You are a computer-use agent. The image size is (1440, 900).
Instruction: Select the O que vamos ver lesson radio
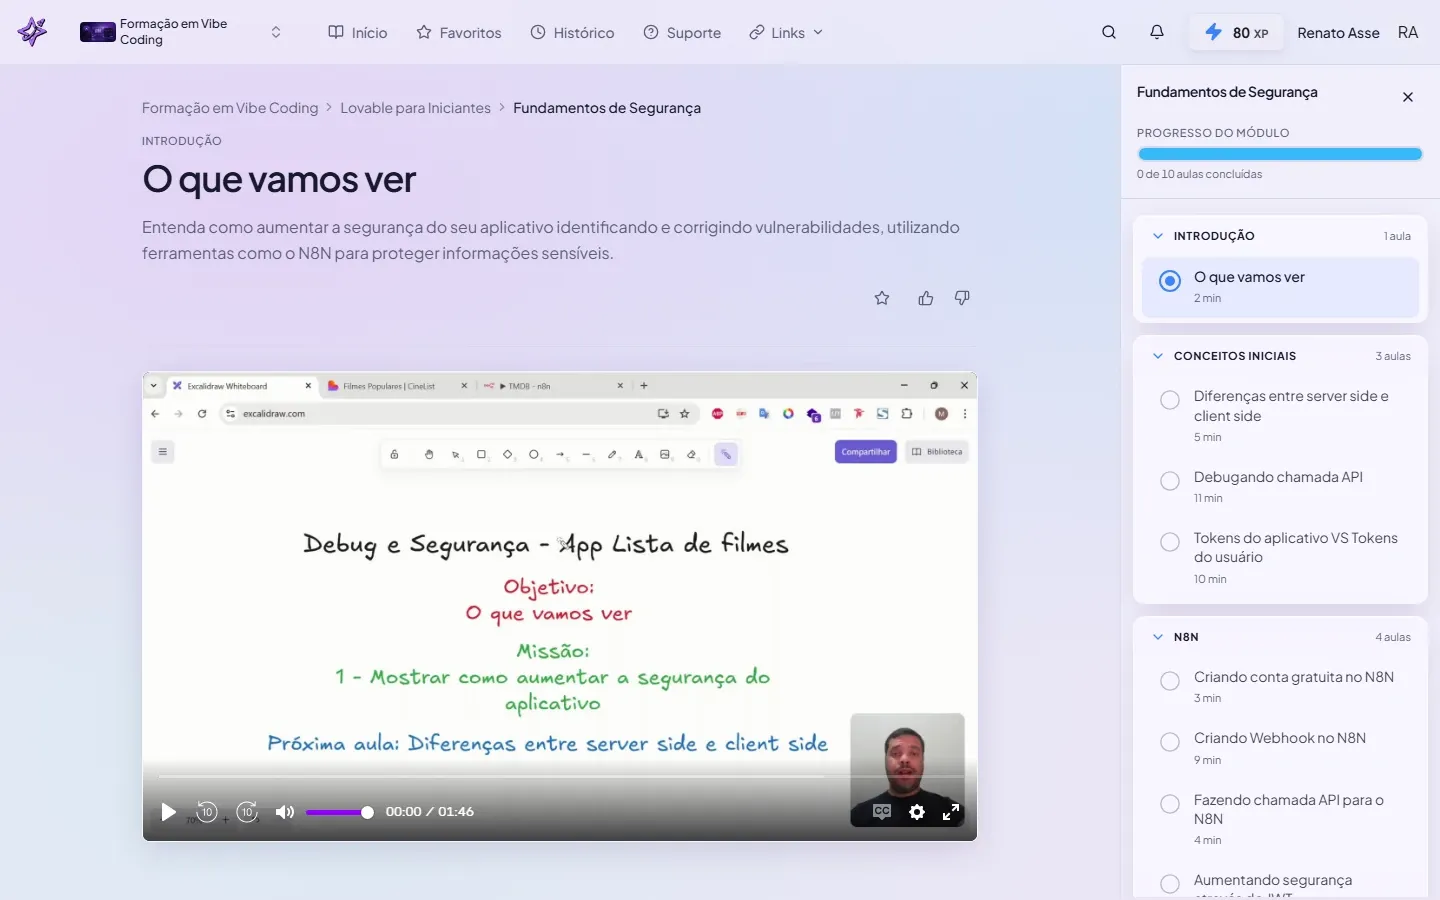1170,281
